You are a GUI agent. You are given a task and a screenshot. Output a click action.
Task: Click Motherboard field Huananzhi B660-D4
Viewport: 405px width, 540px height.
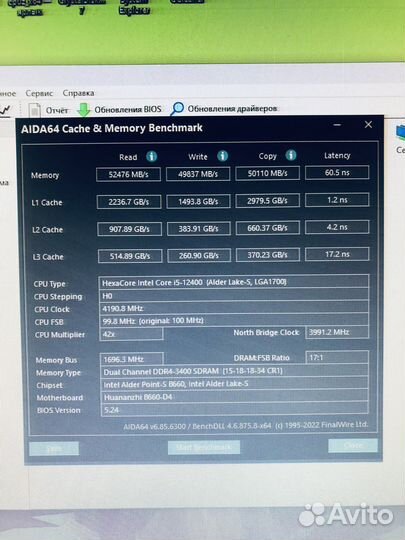coord(235,396)
